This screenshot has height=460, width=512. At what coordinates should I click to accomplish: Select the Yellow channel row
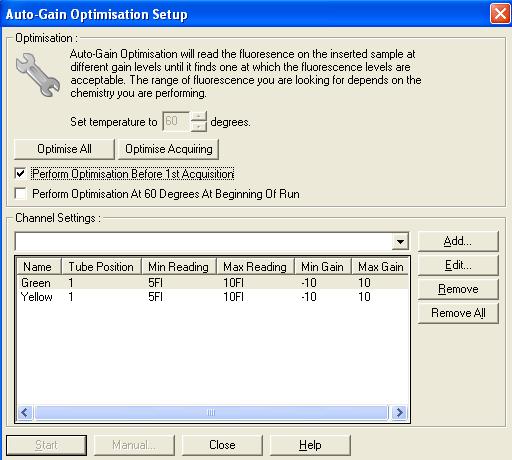click(x=212, y=297)
